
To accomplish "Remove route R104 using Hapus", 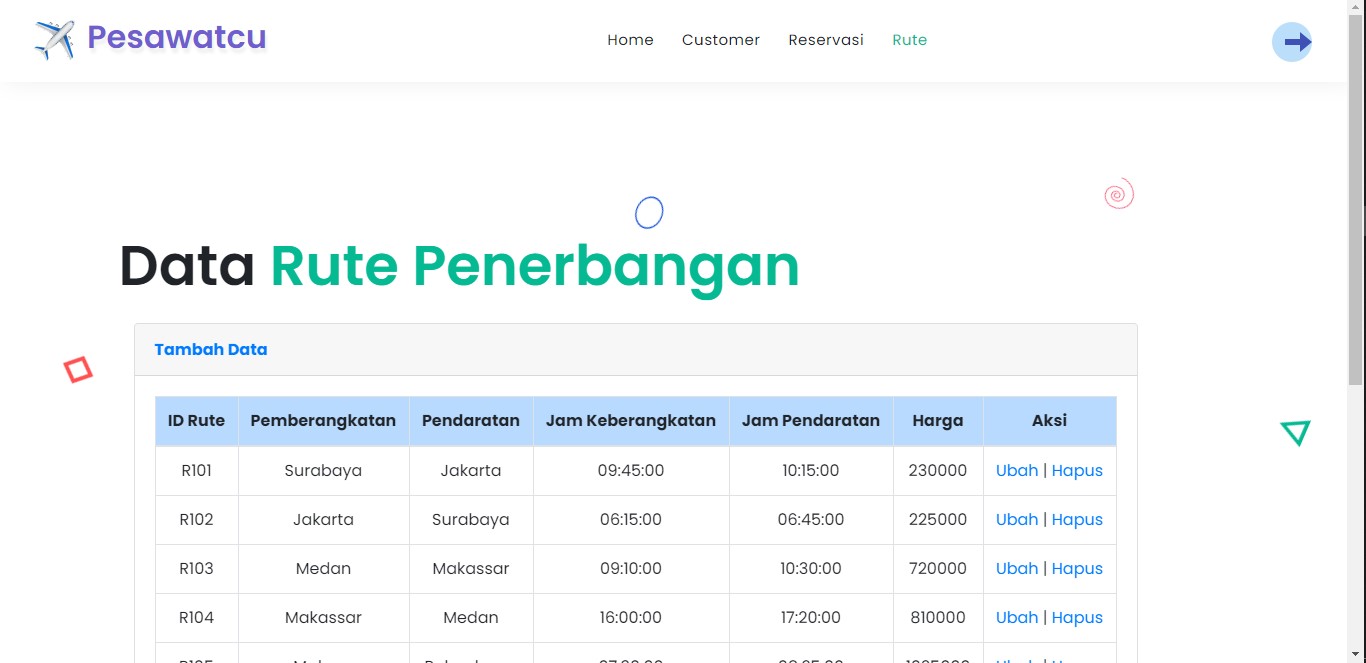I will (1077, 618).
